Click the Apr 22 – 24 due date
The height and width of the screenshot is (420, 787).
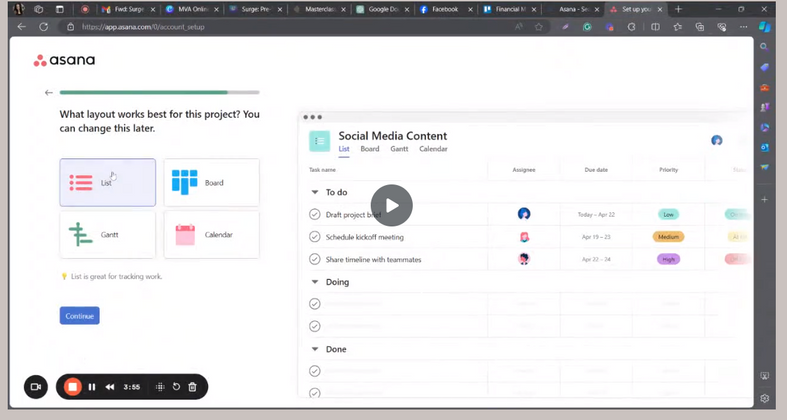point(596,259)
